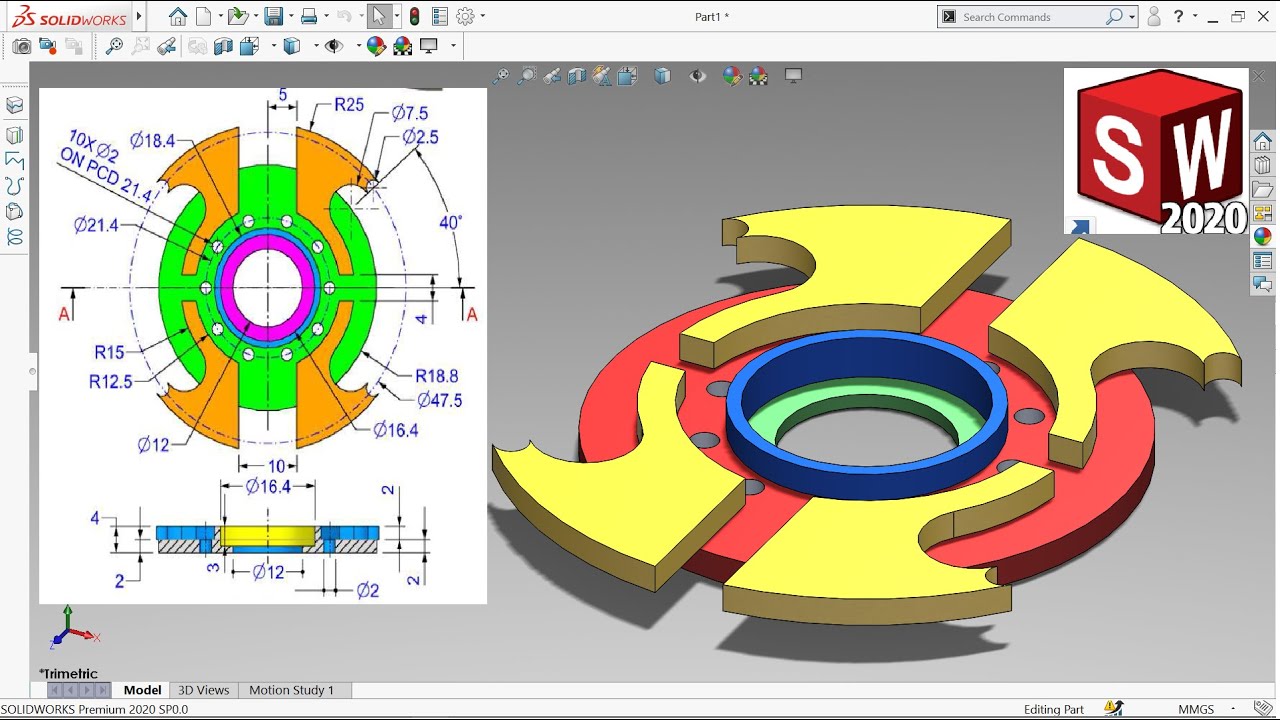Image resolution: width=1280 pixels, height=720 pixels.
Task: Expand the Select tool dropdown arrow
Action: point(397,16)
